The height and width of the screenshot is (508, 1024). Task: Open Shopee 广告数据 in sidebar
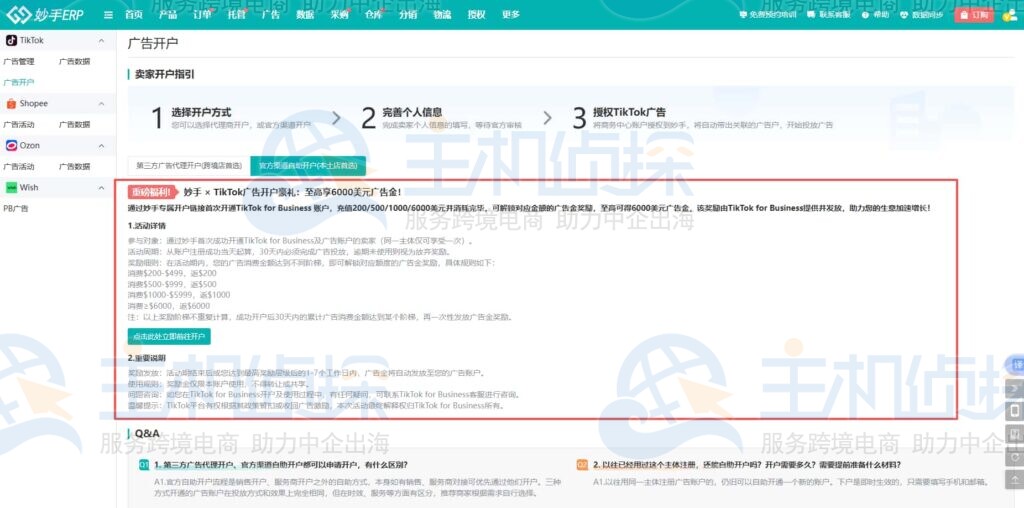coord(74,124)
